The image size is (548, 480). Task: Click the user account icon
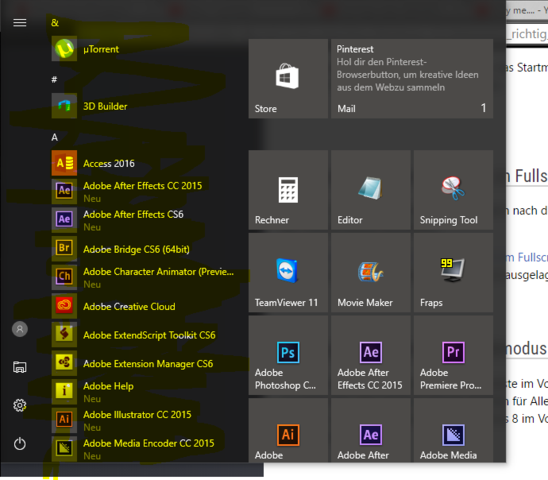point(20,329)
